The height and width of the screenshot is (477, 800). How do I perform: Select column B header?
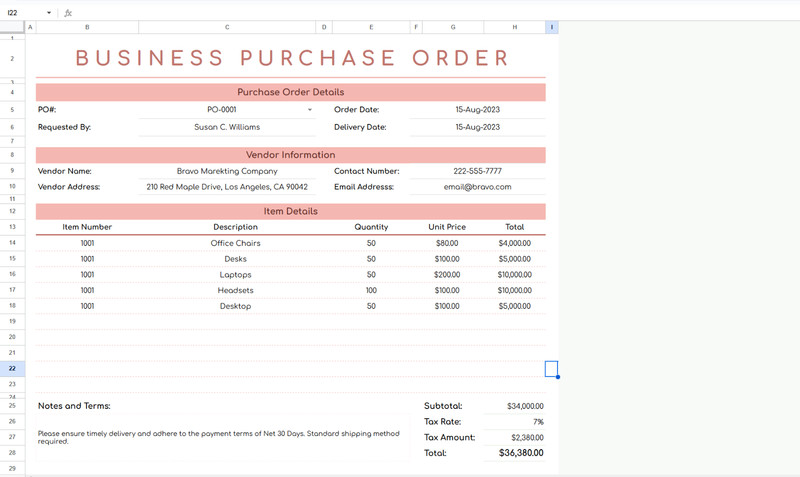click(x=87, y=27)
